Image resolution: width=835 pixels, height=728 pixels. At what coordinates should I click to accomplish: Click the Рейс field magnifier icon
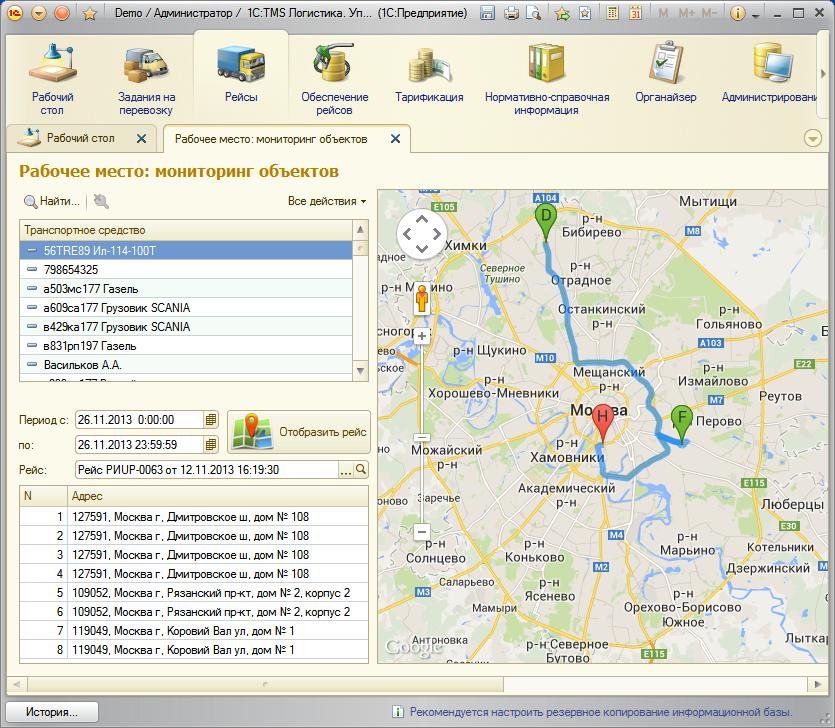[x=361, y=470]
